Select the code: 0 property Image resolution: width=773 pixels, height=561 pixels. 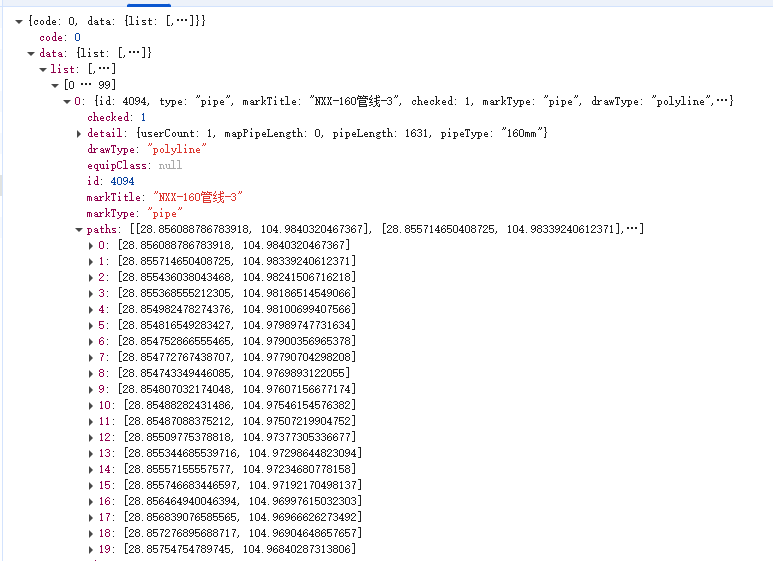60,37
